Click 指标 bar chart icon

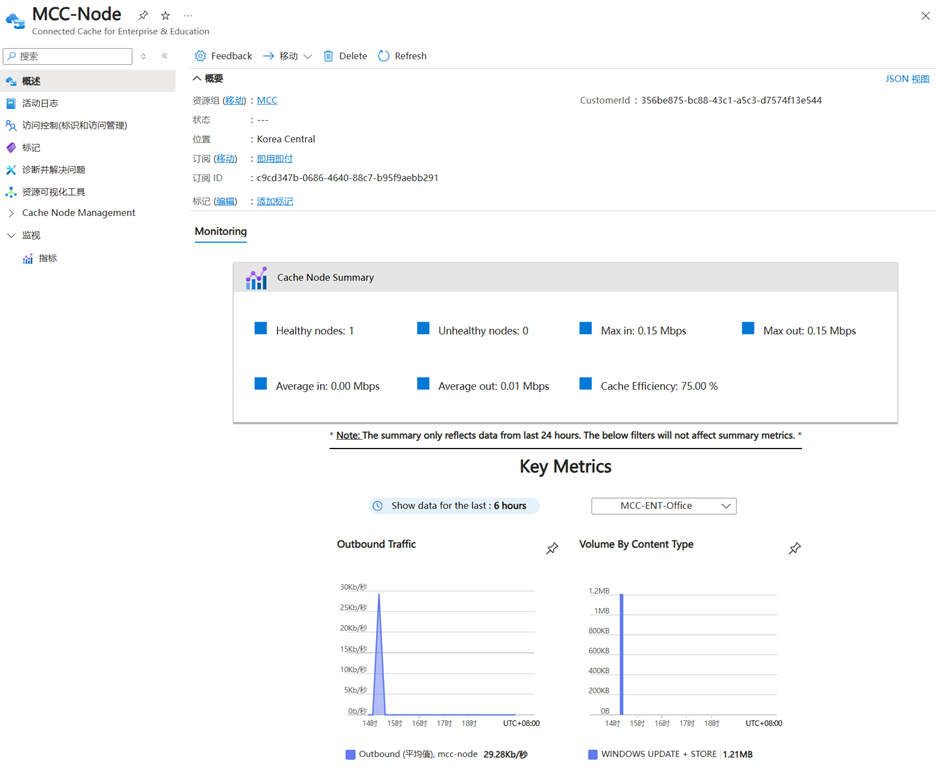point(27,259)
